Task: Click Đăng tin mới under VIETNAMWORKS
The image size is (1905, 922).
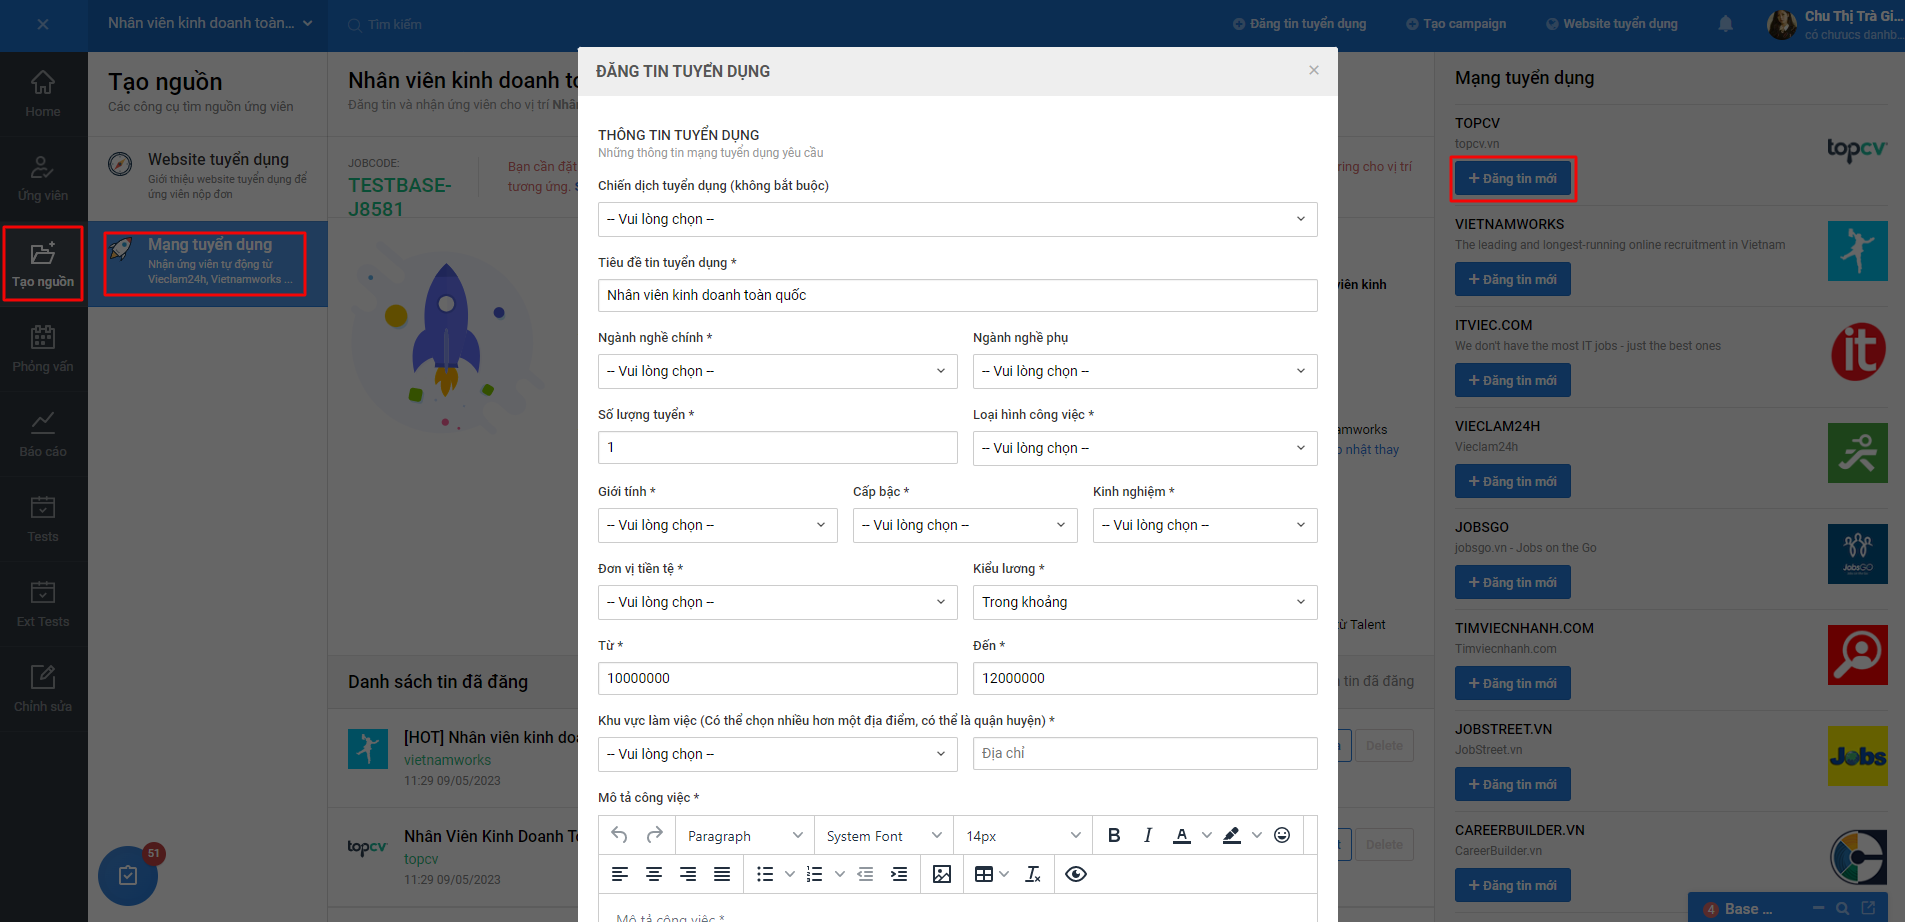Action: click(x=1513, y=279)
